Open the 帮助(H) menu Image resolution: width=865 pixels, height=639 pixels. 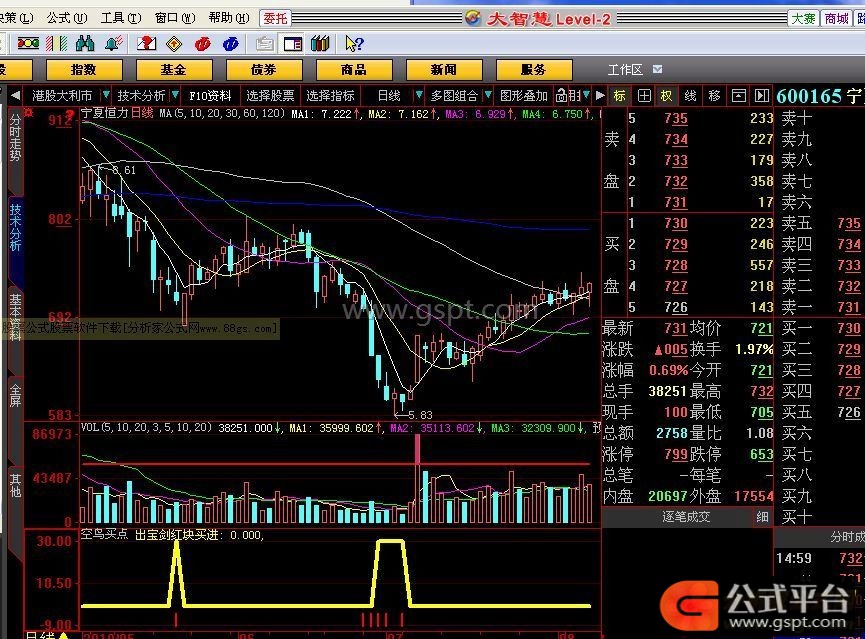coord(229,18)
